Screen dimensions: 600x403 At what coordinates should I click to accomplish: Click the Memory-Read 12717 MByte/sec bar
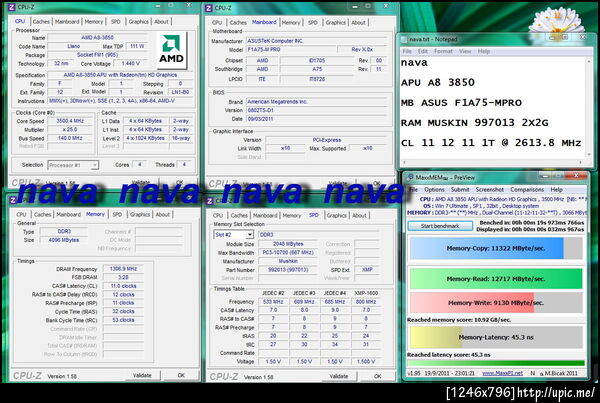(x=496, y=279)
